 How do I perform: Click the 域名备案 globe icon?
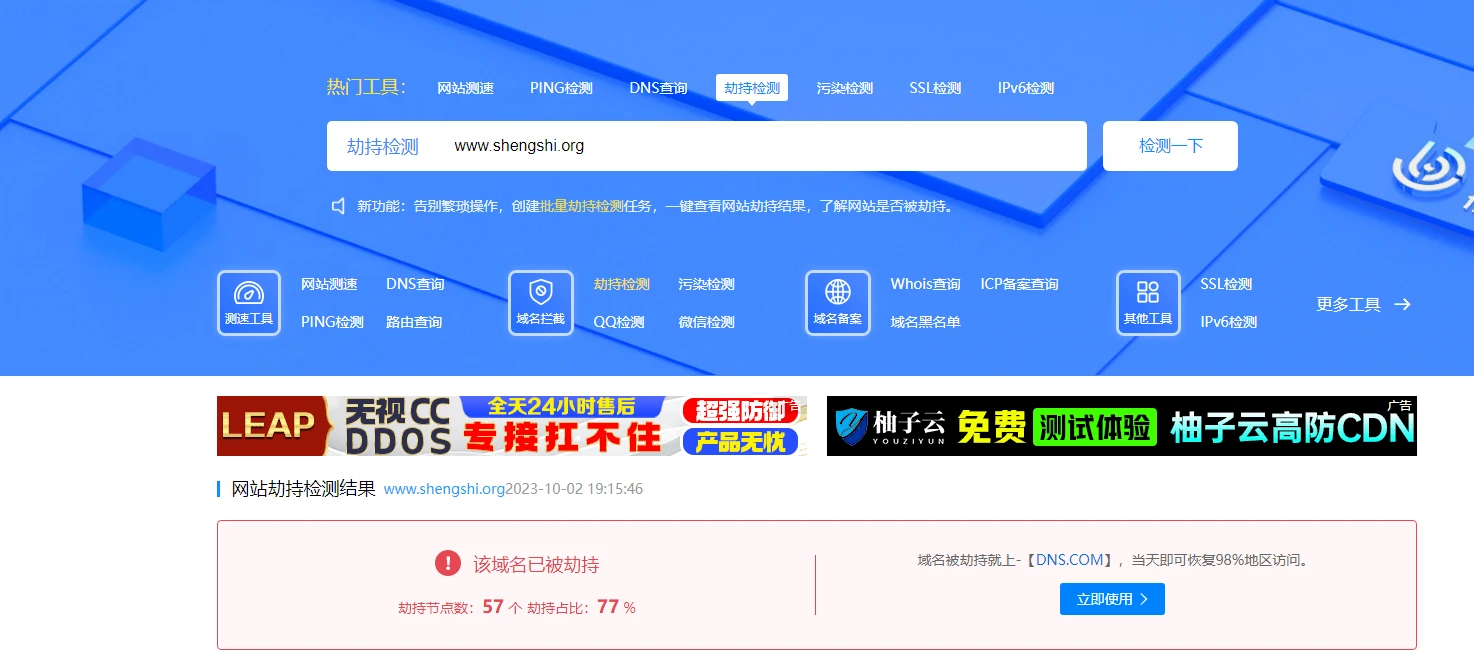coord(837,293)
